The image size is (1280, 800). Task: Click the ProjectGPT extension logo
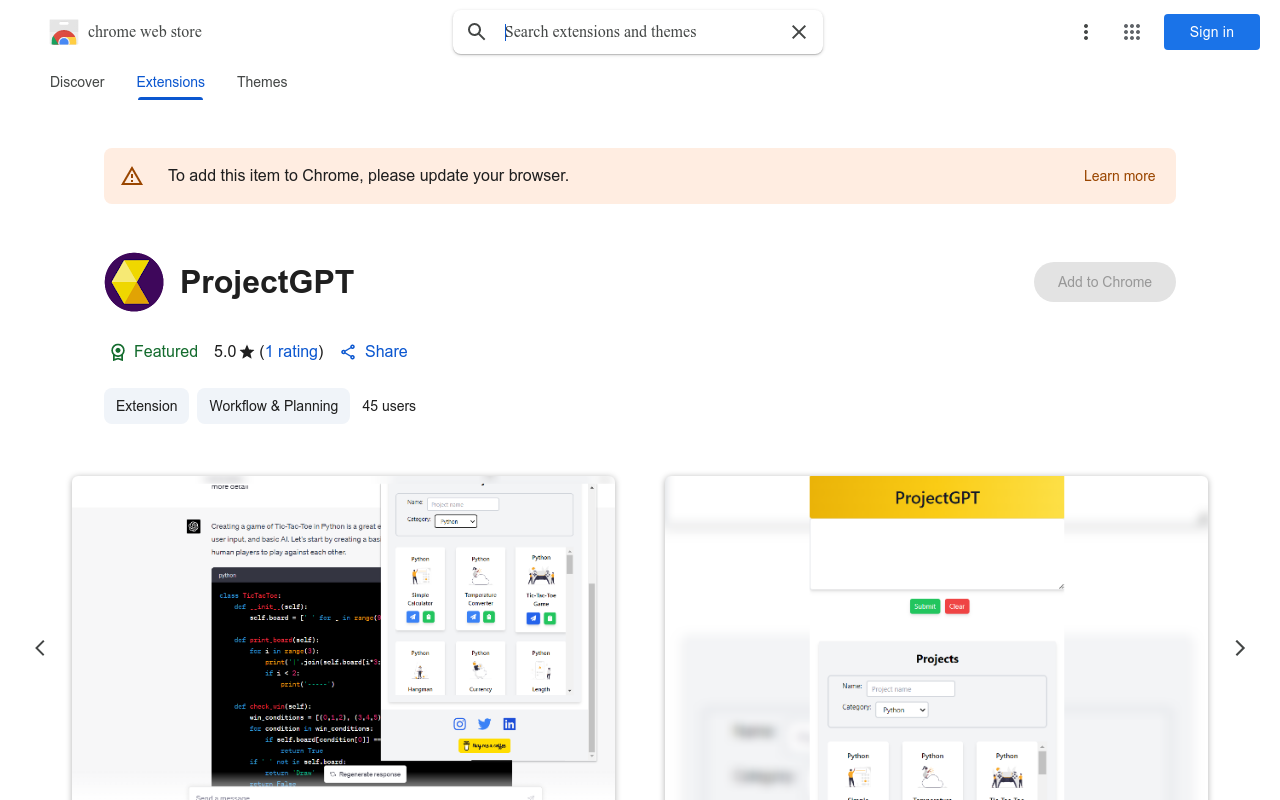click(134, 282)
